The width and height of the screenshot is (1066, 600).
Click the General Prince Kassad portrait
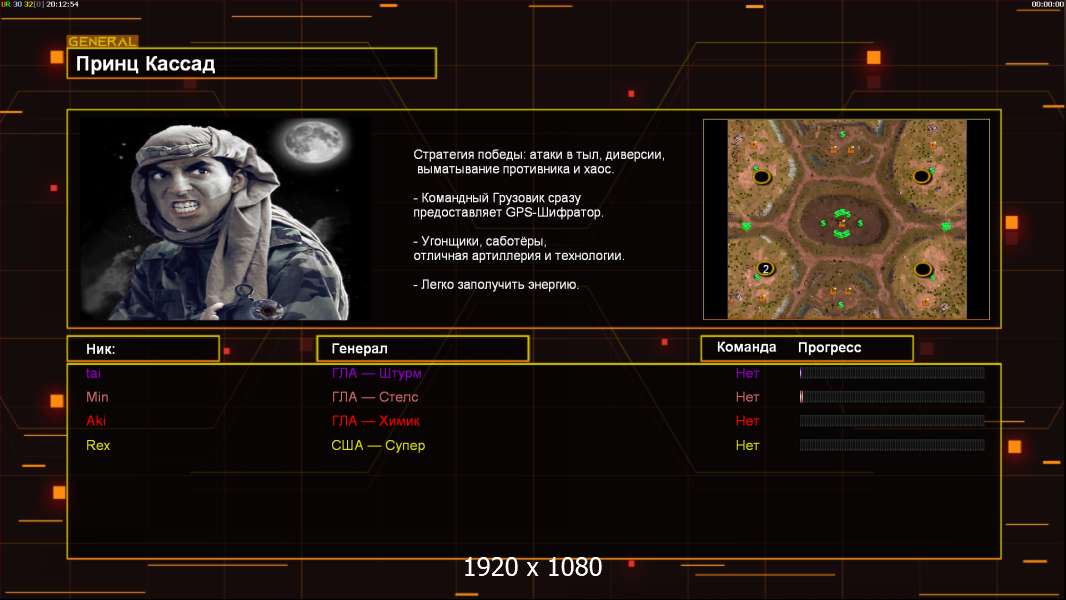226,218
